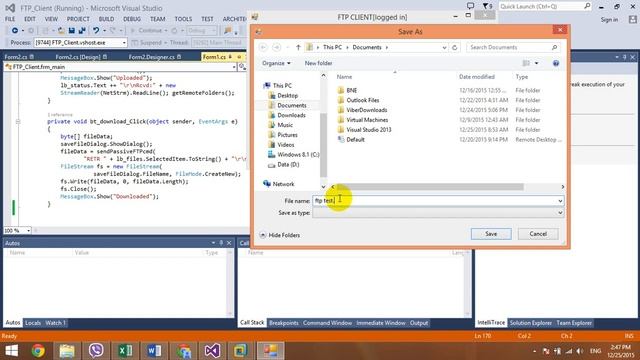Open Excel from the taskbar
This screenshot has height=360, width=640.
[125, 351]
